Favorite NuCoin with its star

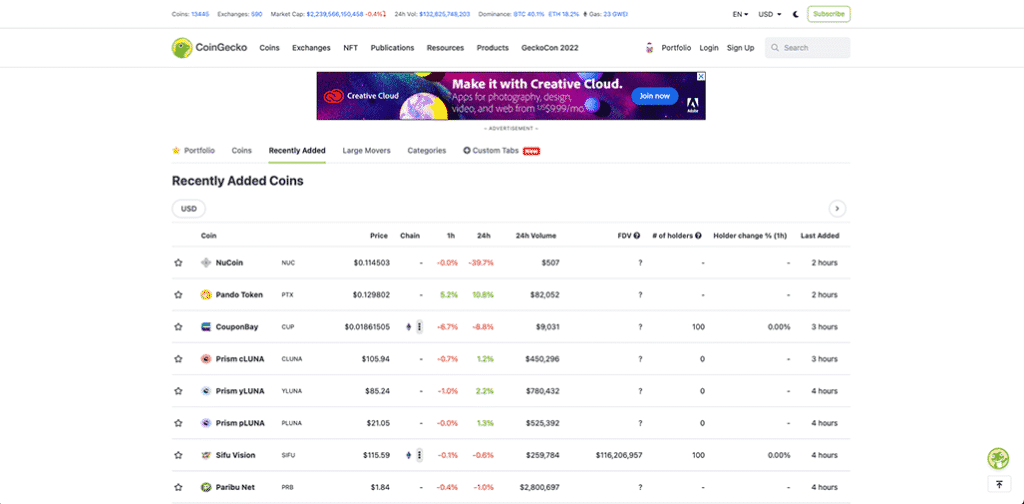pos(178,262)
